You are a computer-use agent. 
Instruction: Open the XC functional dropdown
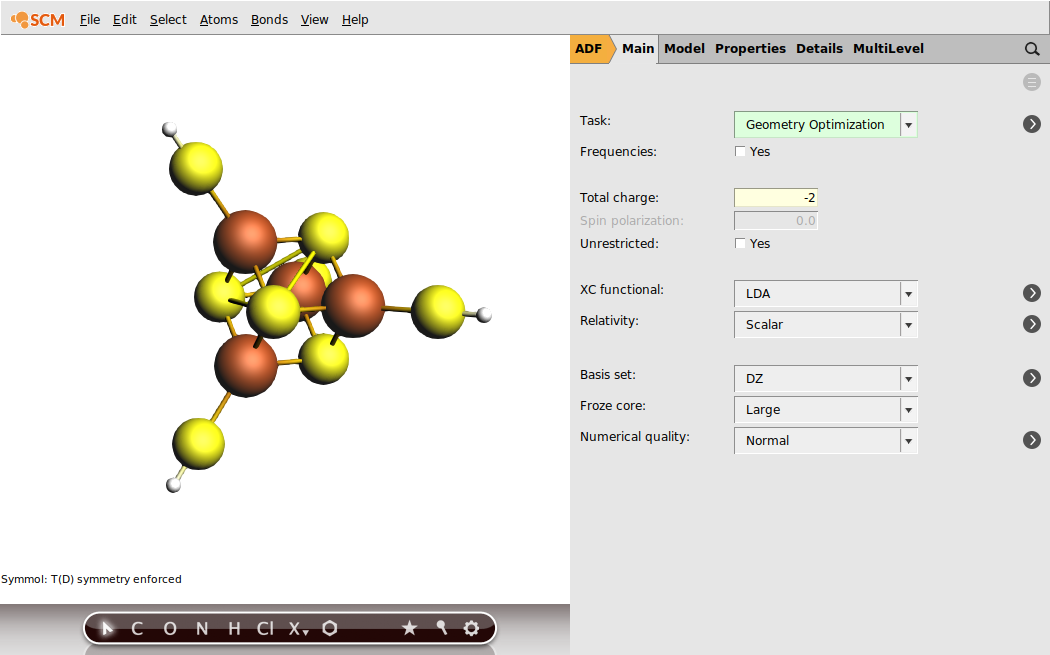908,293
